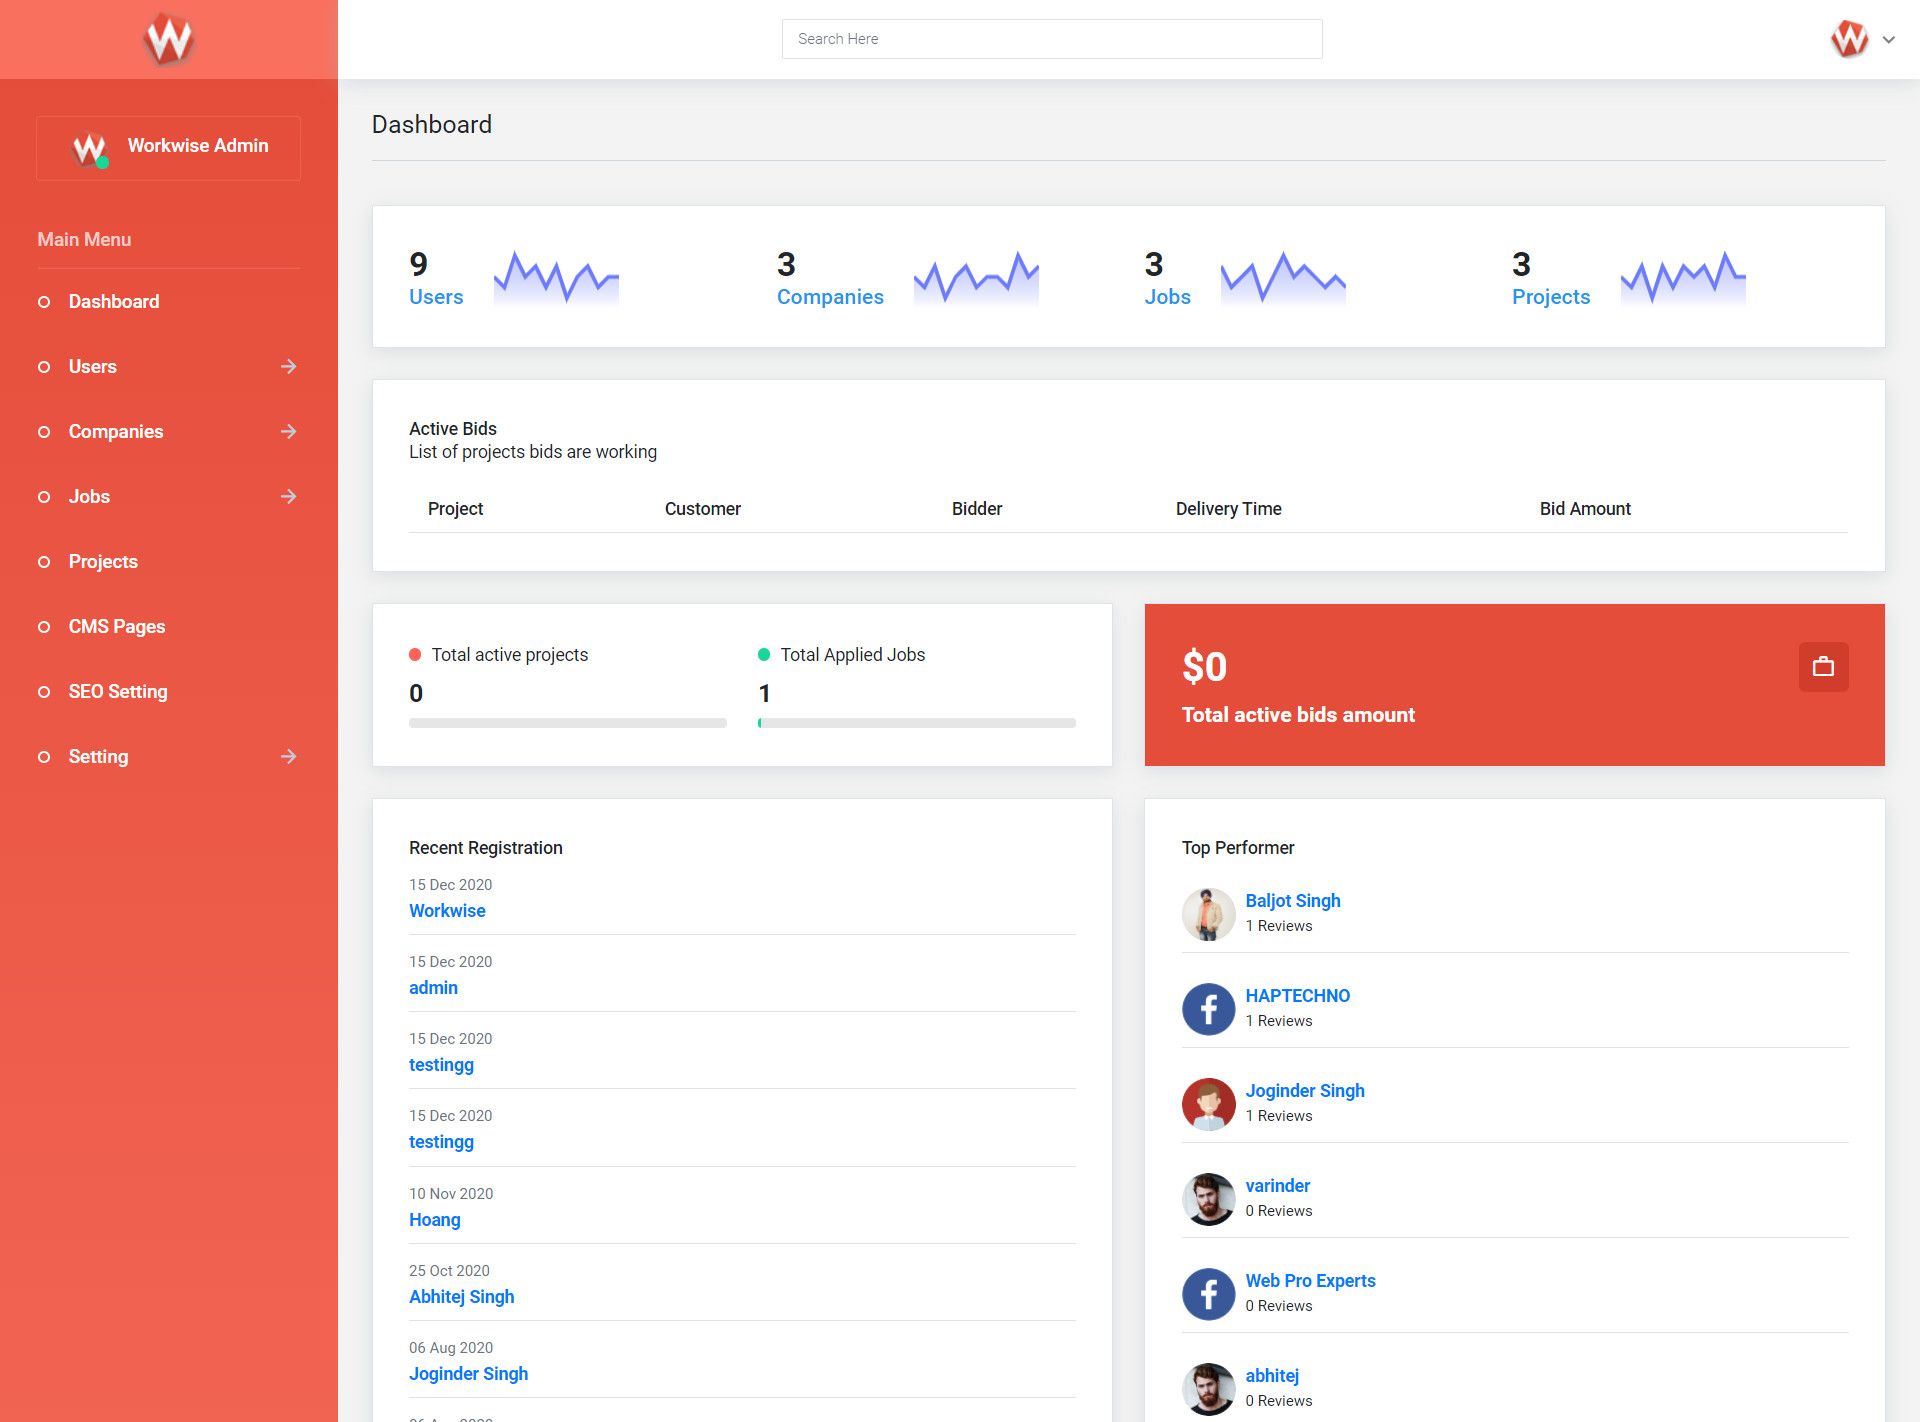Click Joginder Singh's avatar in Top Performer
The height and width of the screenshot is (1422, 1920).
tap(1208, 1104)
